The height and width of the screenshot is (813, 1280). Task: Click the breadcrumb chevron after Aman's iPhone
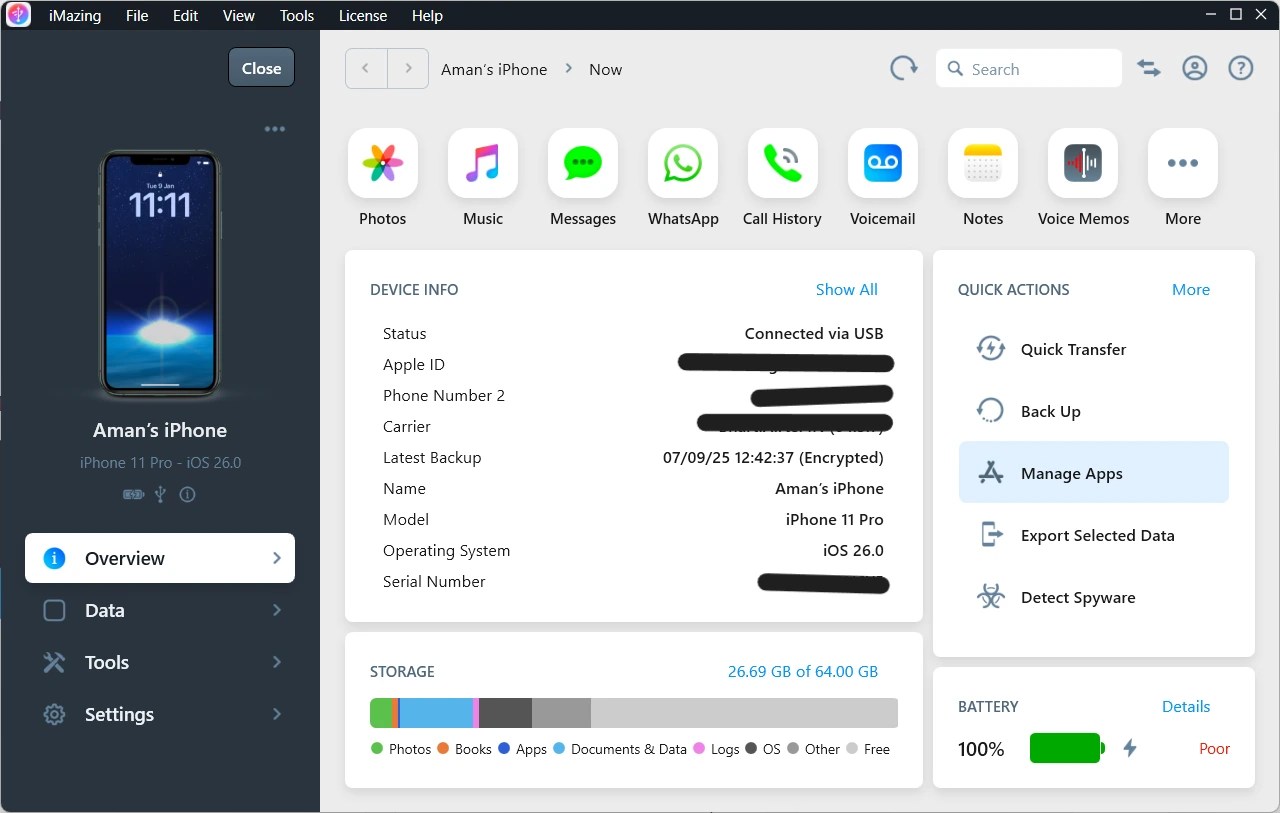(568, 68)
